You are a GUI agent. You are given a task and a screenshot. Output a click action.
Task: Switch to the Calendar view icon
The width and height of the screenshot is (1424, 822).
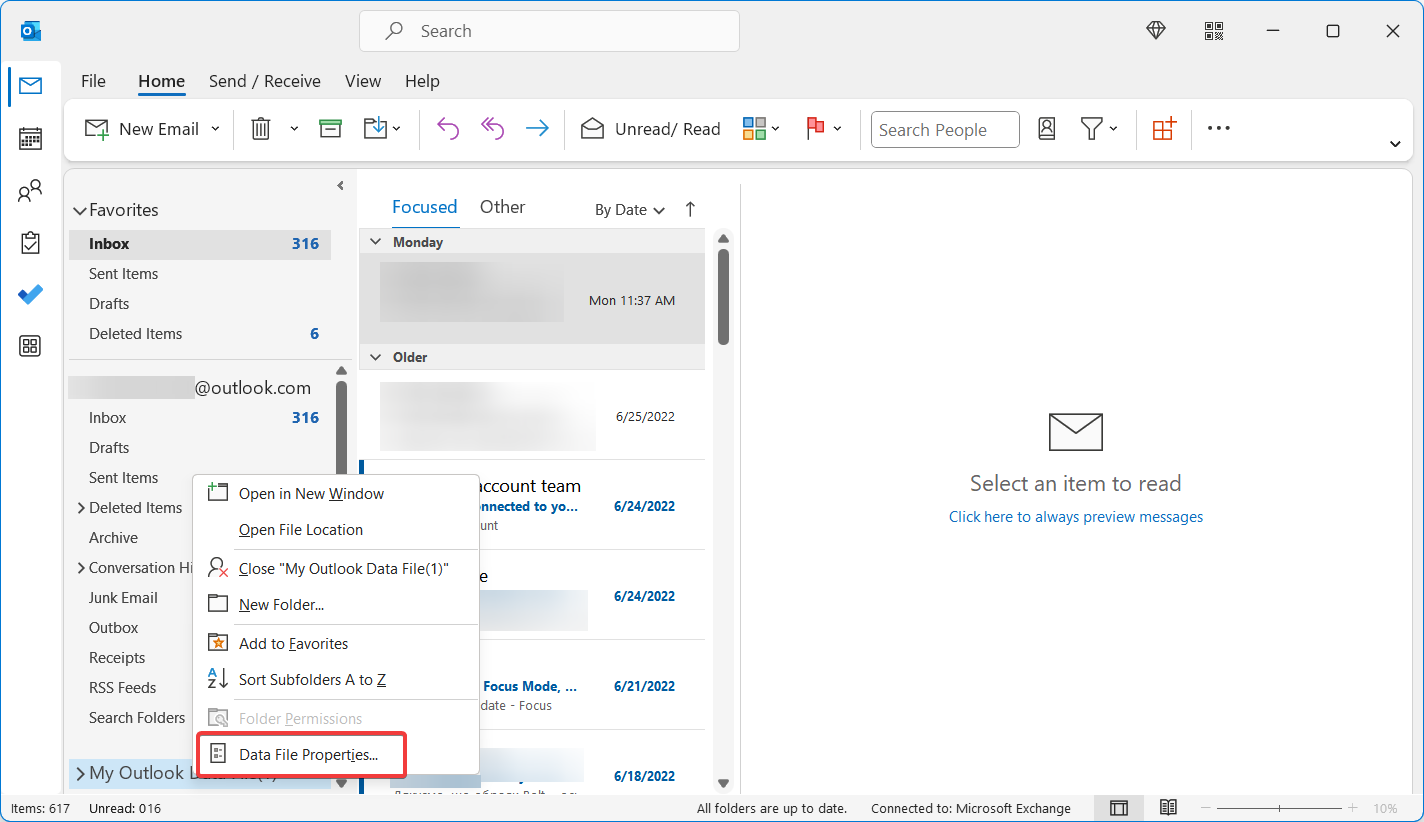30,138
